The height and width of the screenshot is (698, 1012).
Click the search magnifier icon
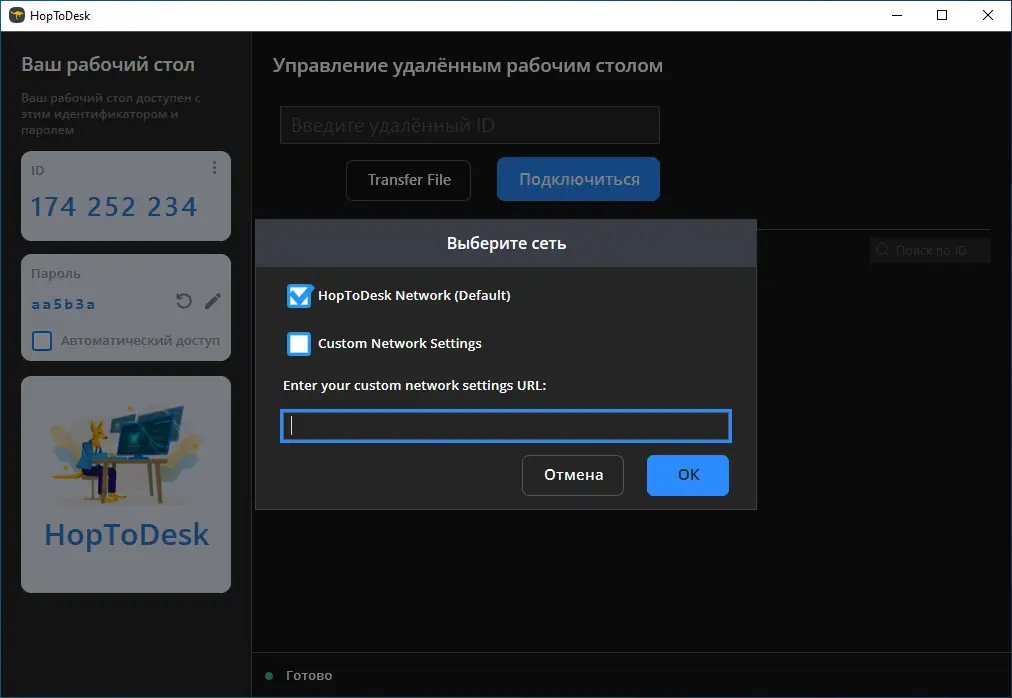pos(882,251)
